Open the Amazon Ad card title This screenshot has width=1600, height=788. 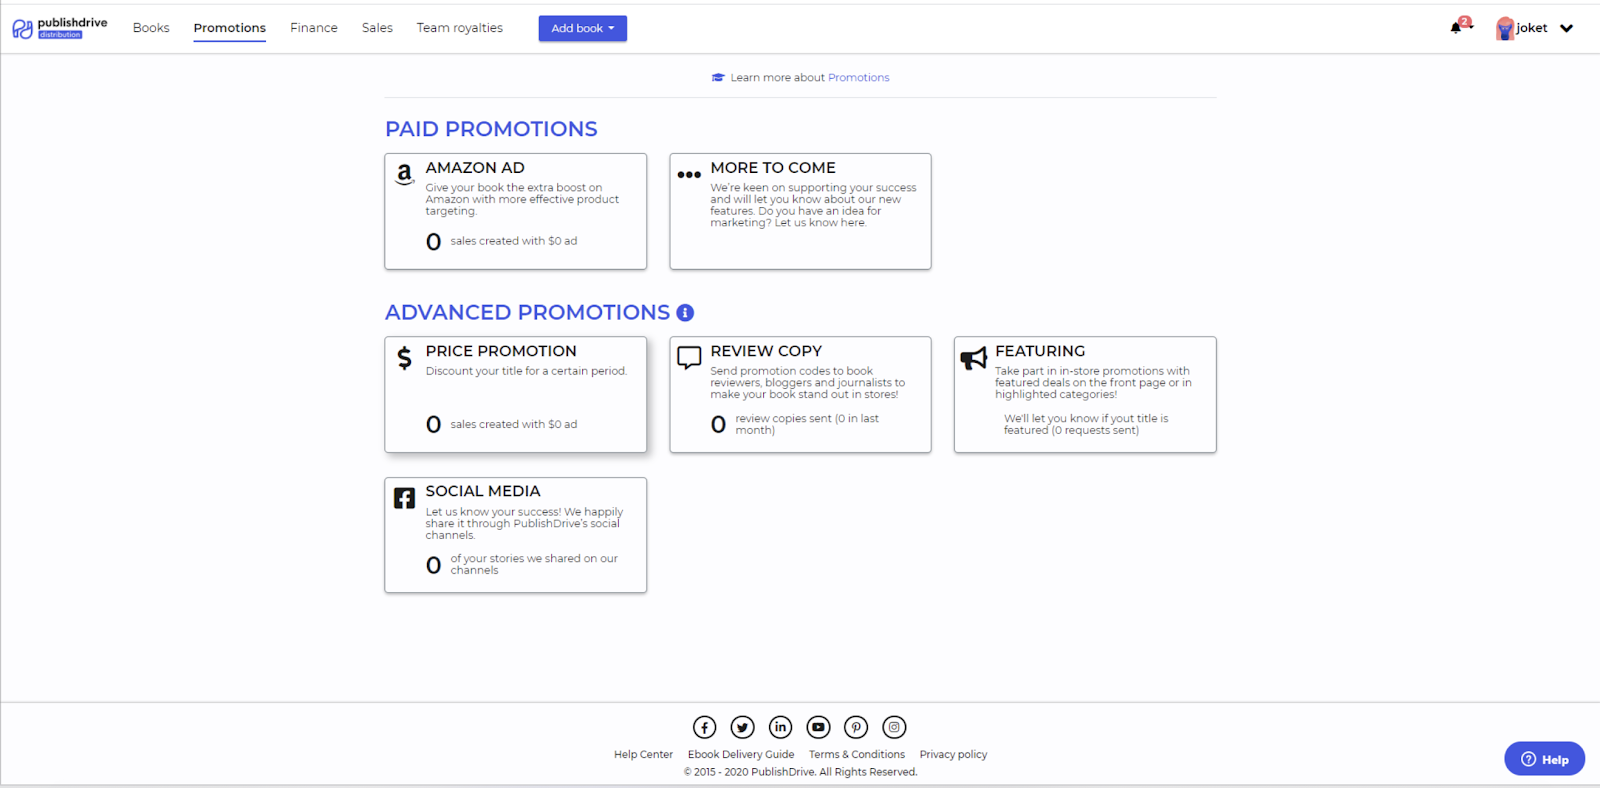pyautogui.click(x=475, y=168)
